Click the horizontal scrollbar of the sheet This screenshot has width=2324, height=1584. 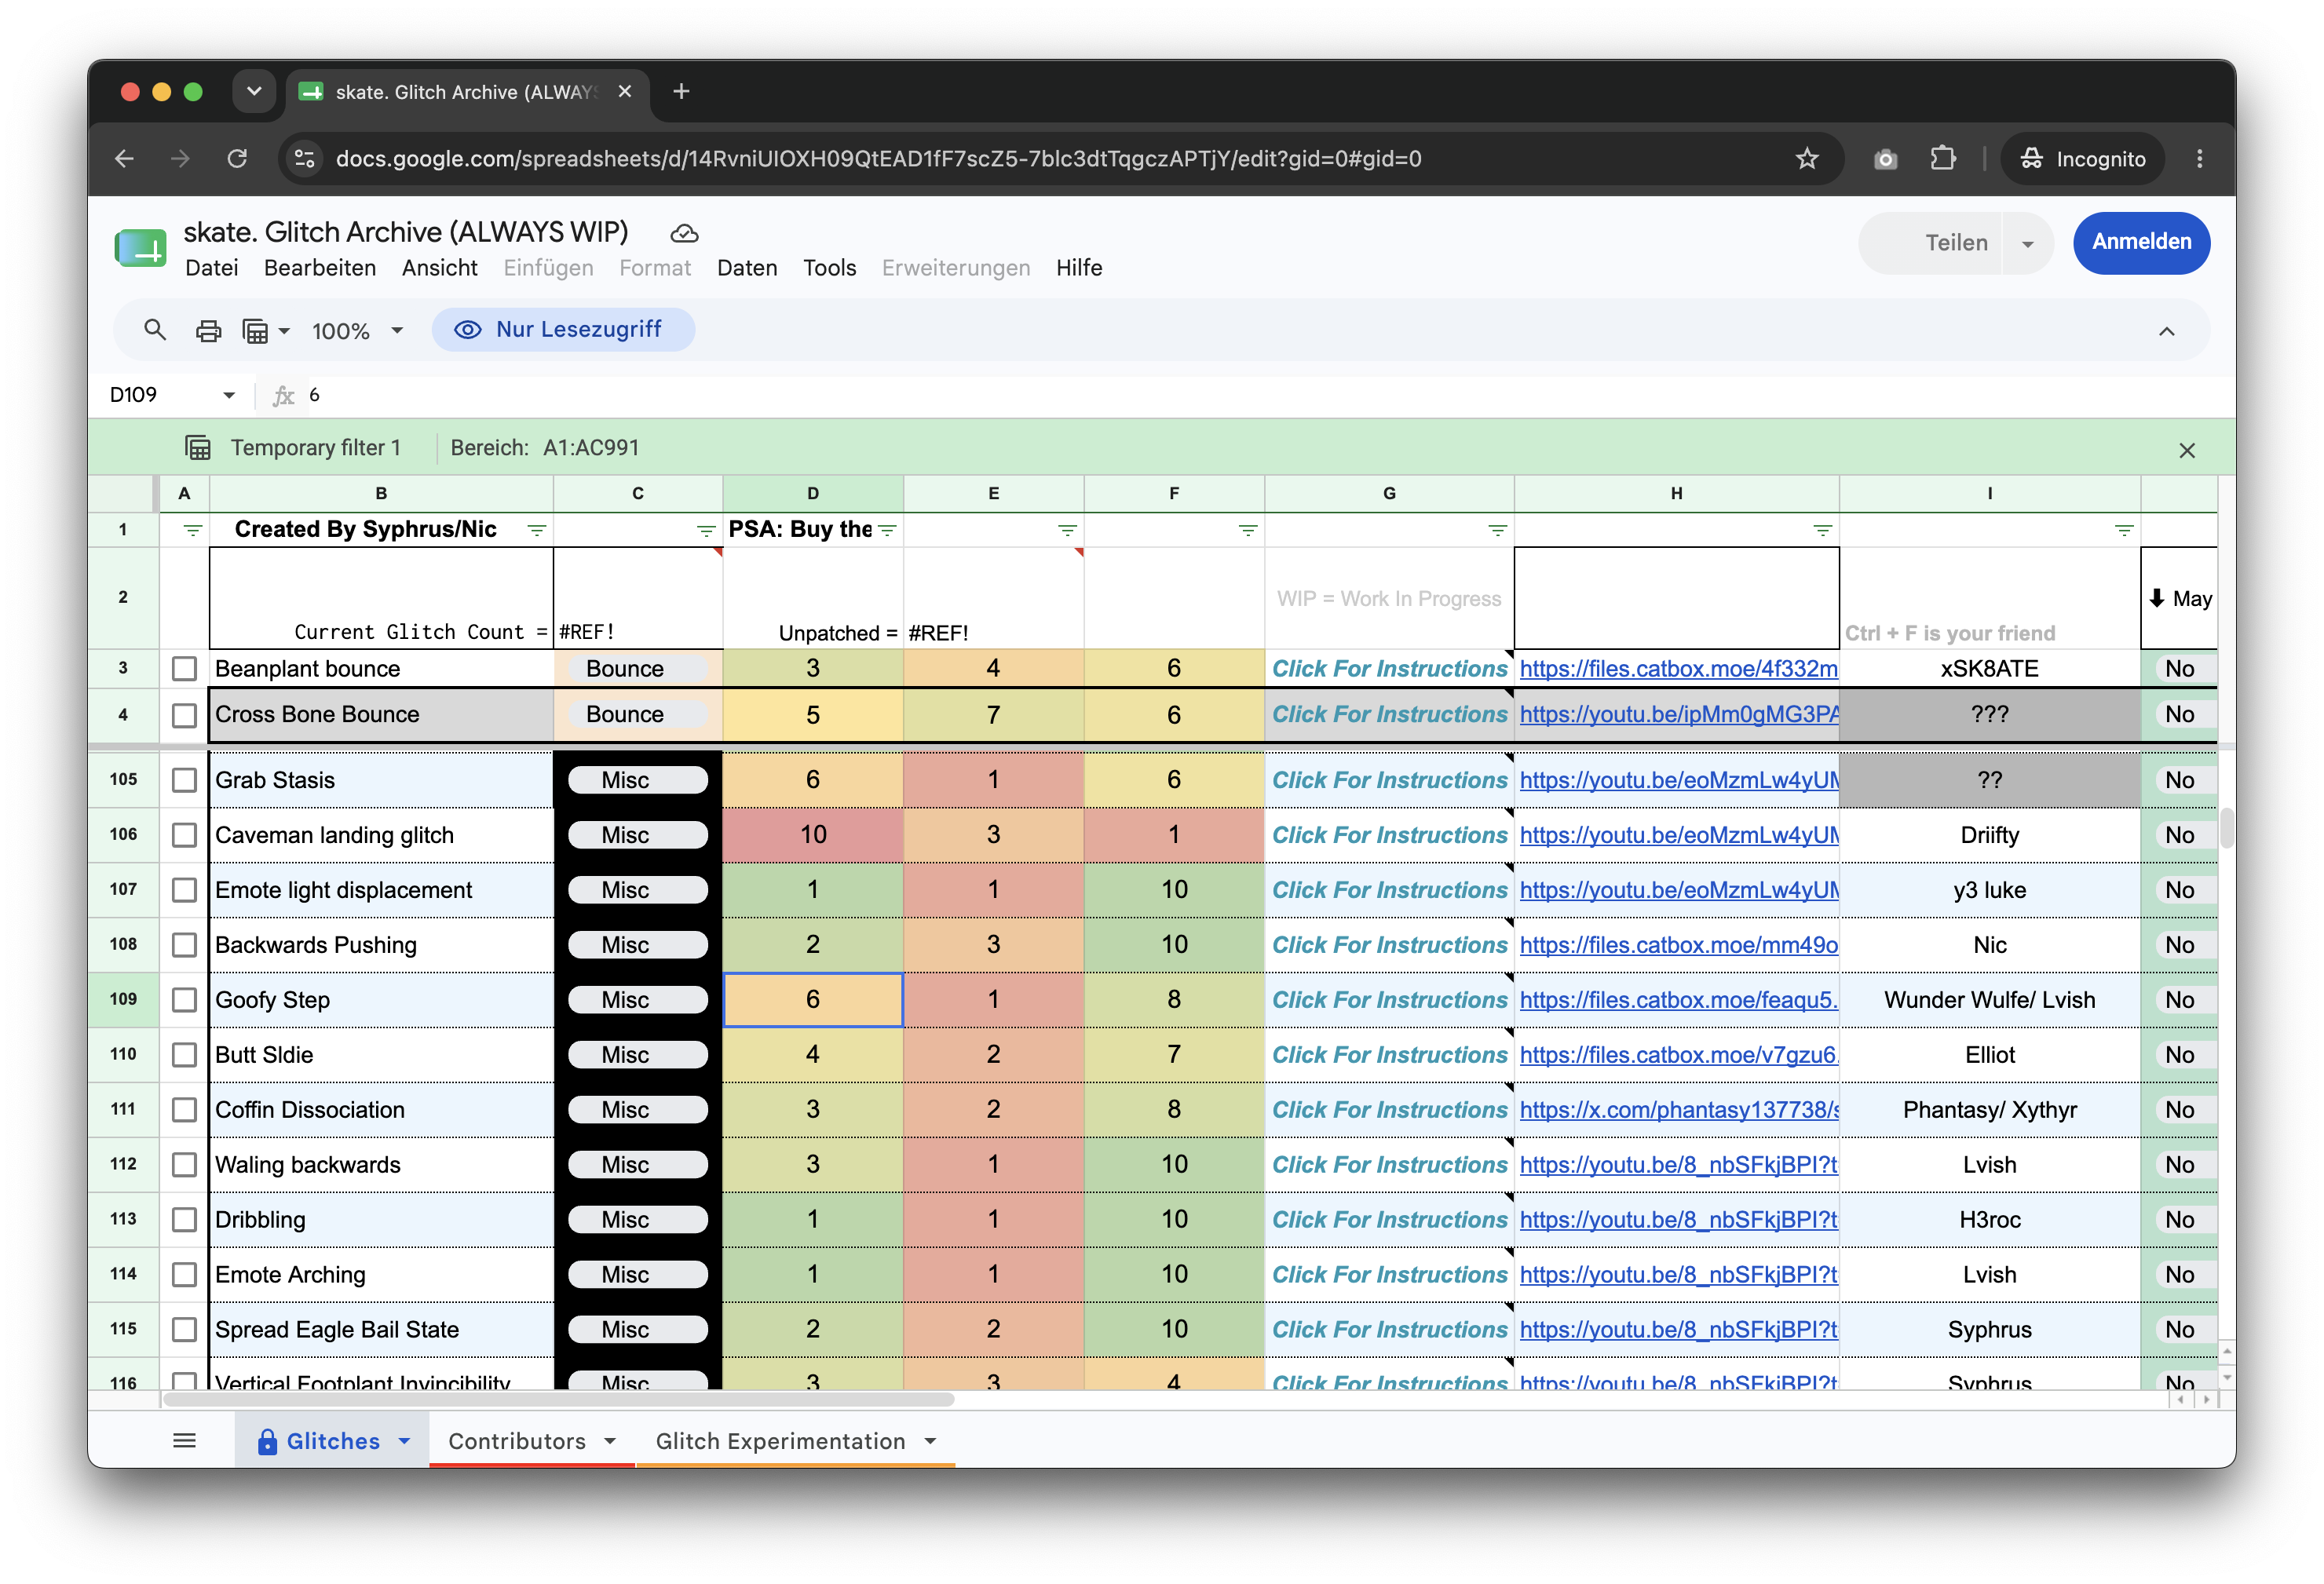click(560, 1399)
